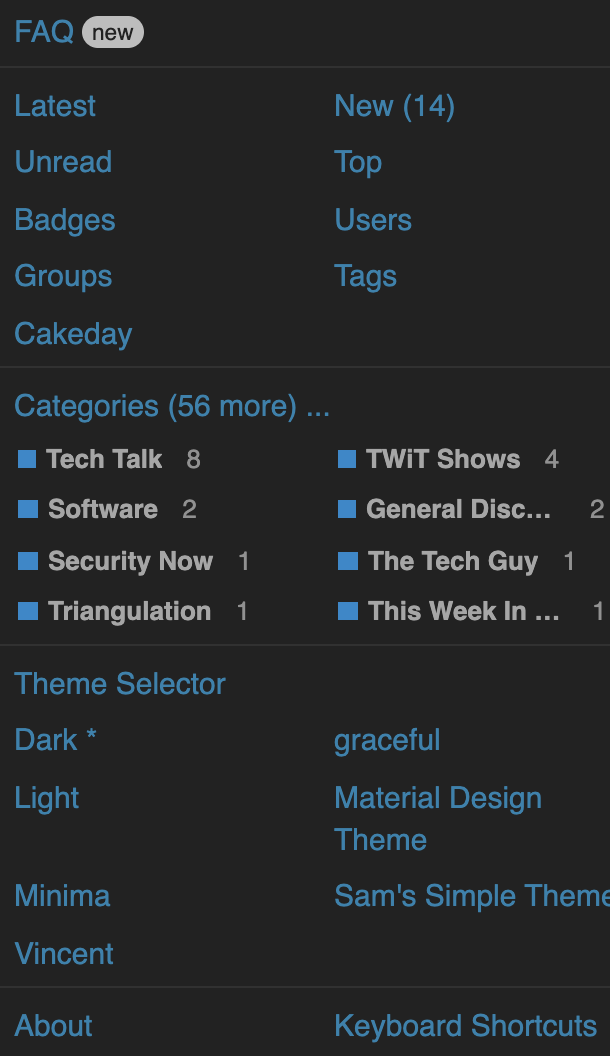Click the blue square beside Security Now
Screen dimensions: 610x1056
coord(27,561)
